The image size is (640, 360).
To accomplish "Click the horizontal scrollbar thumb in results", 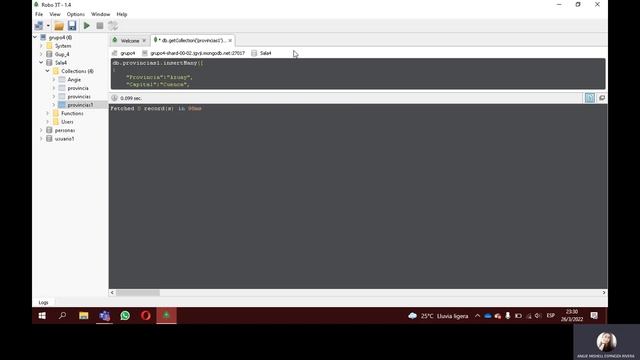I will [138, 293].
